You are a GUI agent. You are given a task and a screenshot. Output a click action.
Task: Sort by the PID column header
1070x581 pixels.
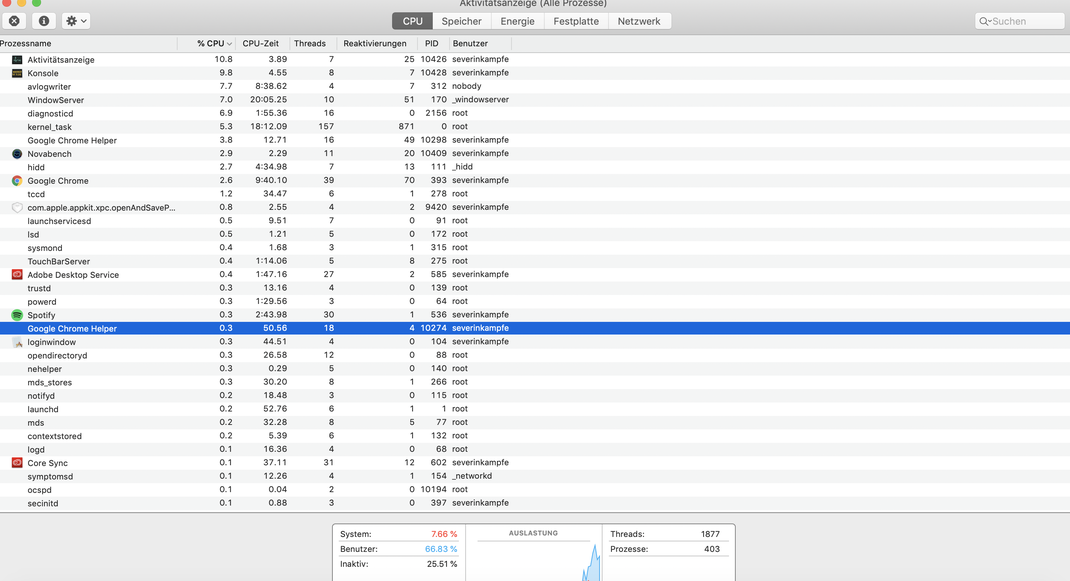coord(433,44)
